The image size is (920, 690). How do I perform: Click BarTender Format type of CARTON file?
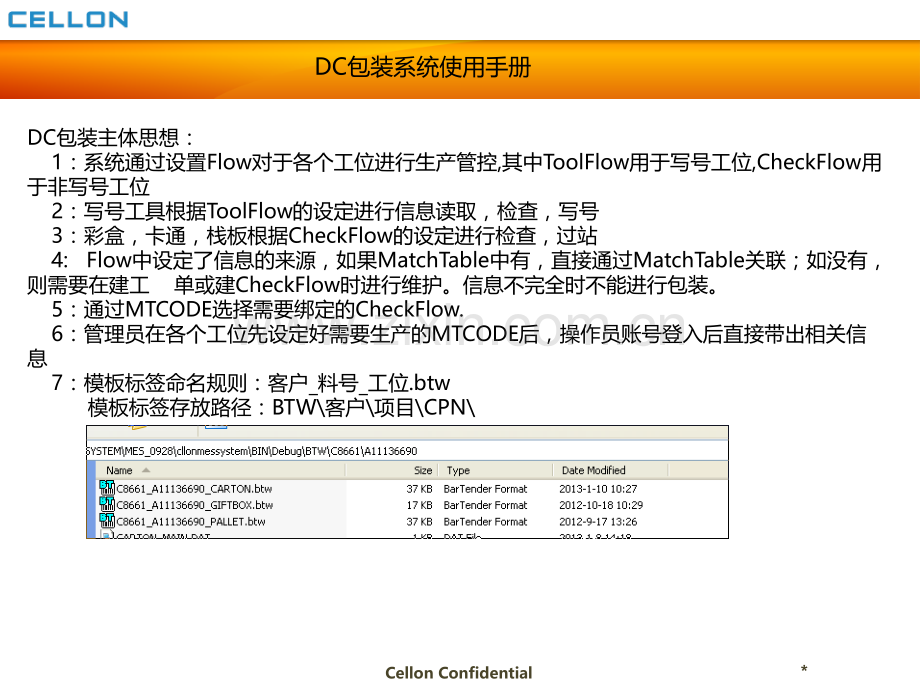point(485,489)
